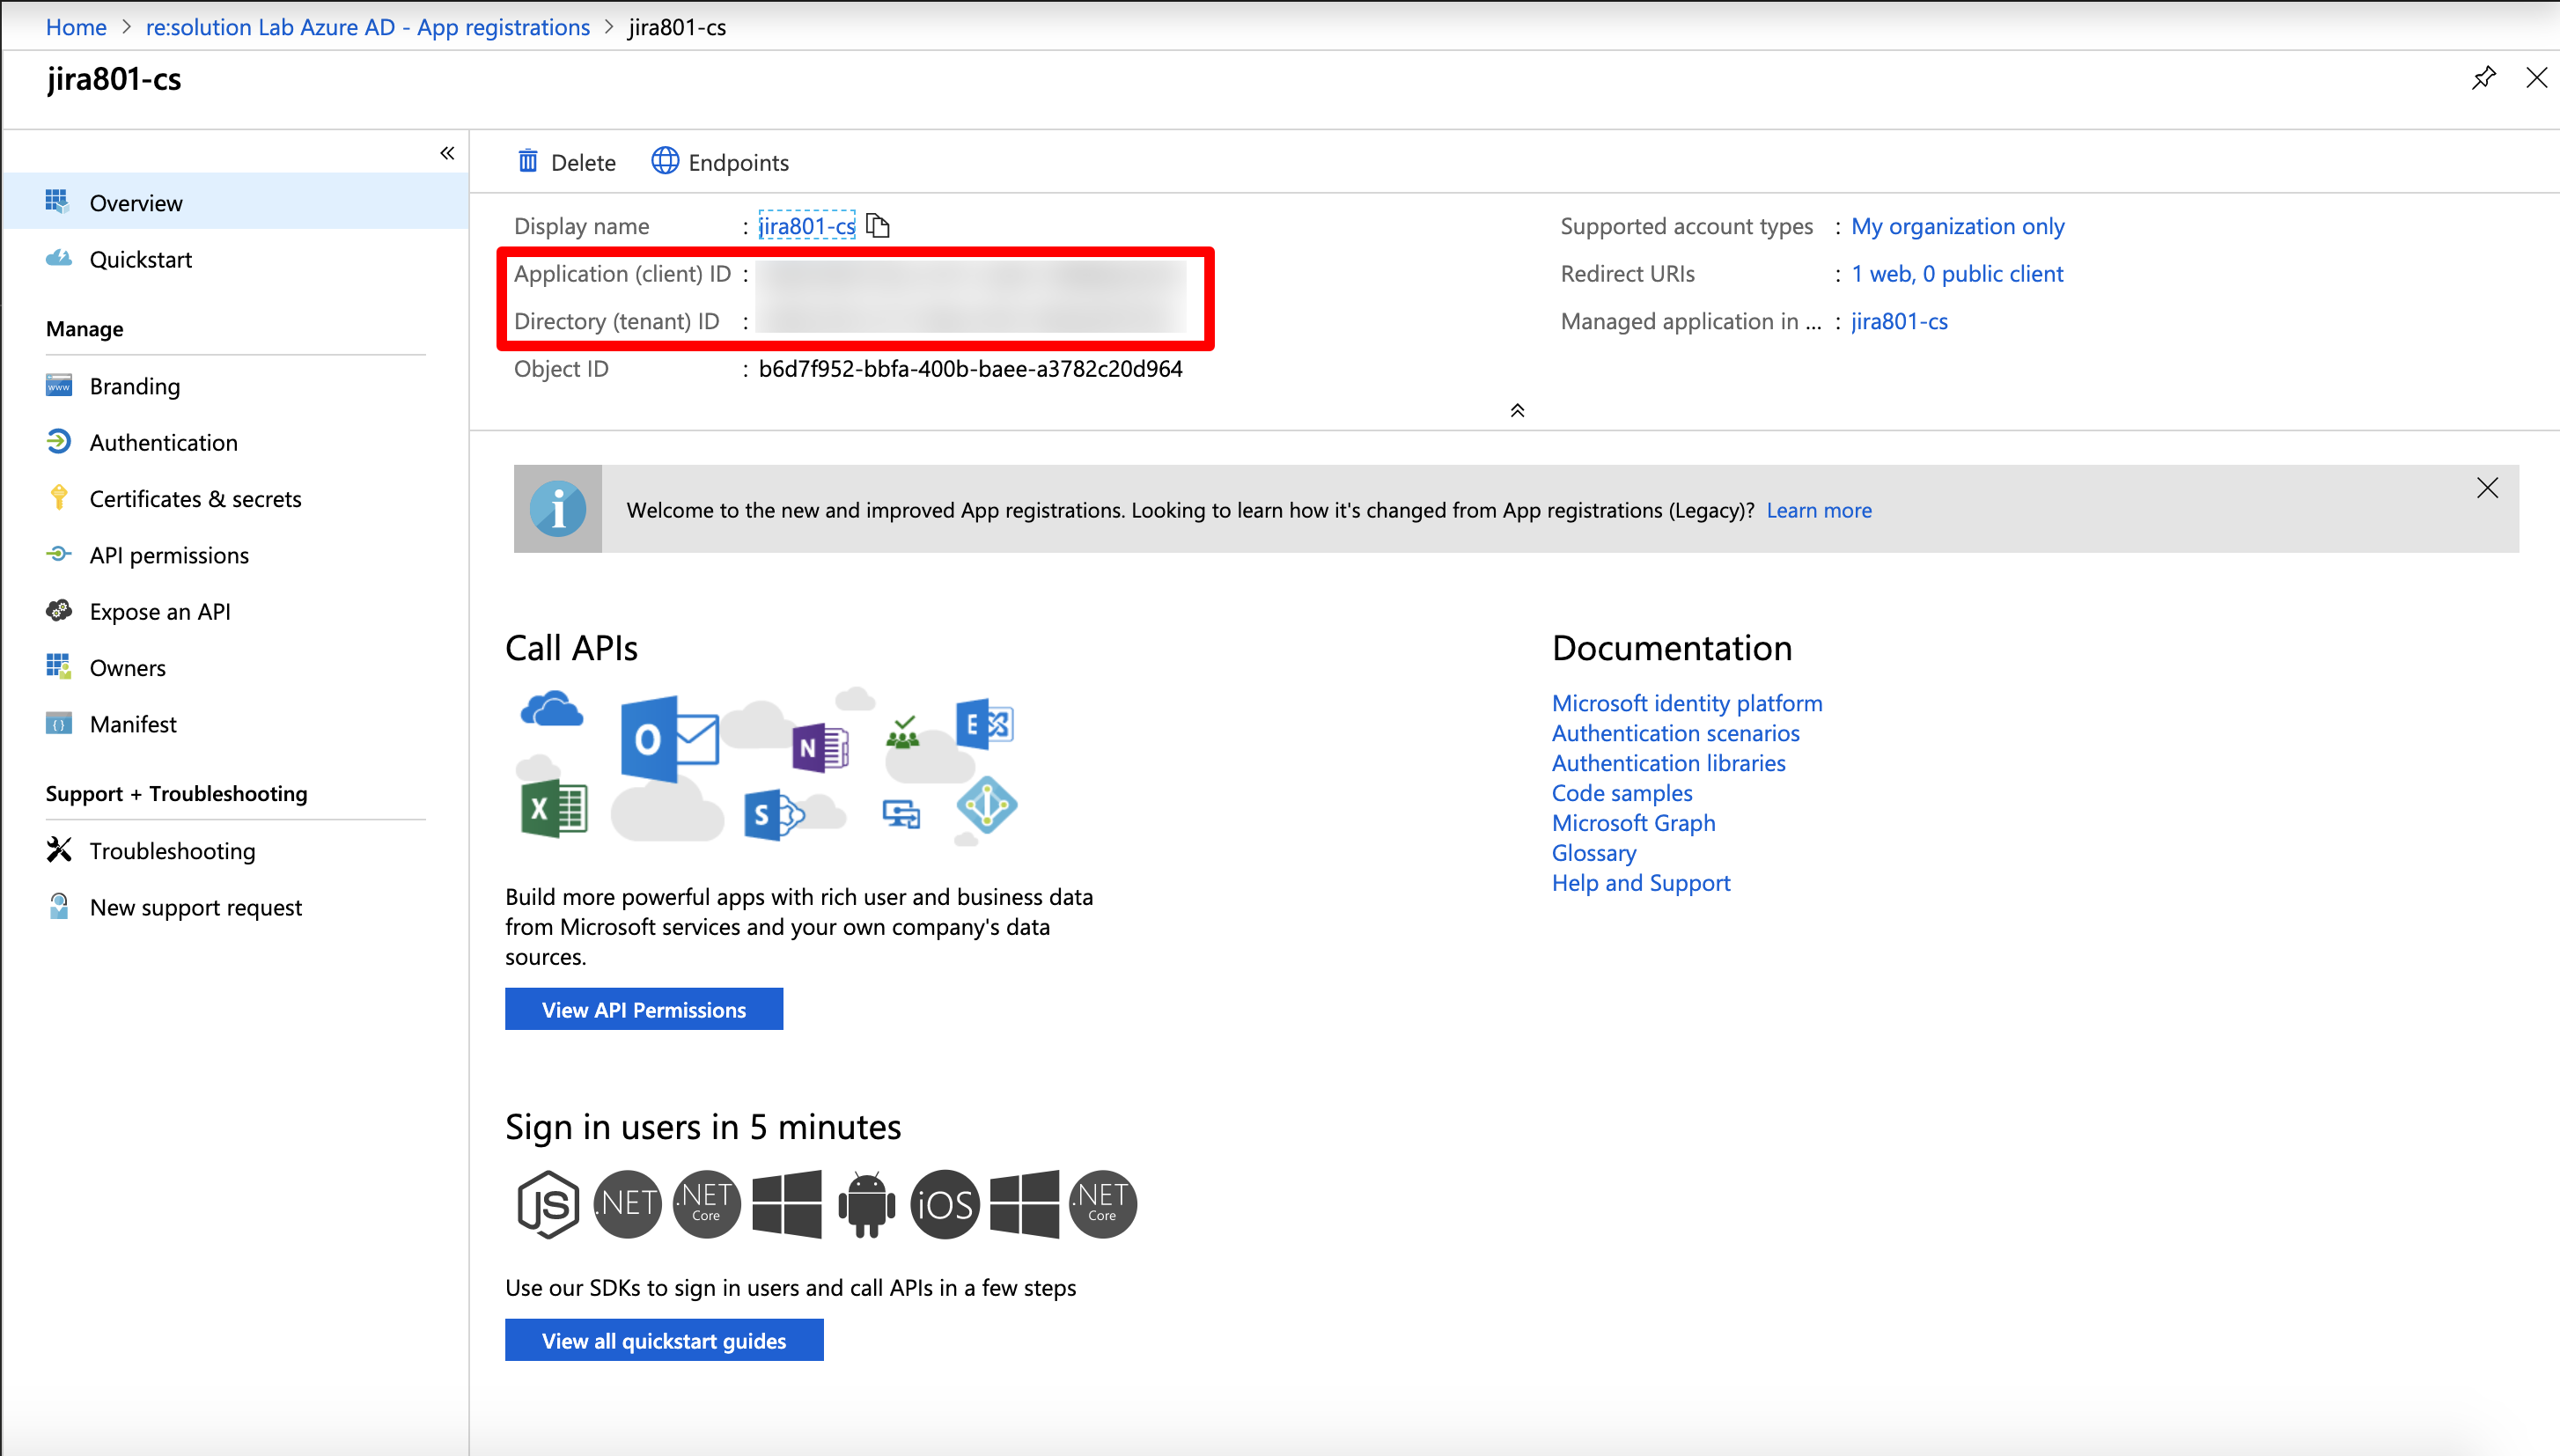The height and width of the screenshot is (1456, 2560).
Task: Open the 1 web, 0 public client link
Action: 1957,274
